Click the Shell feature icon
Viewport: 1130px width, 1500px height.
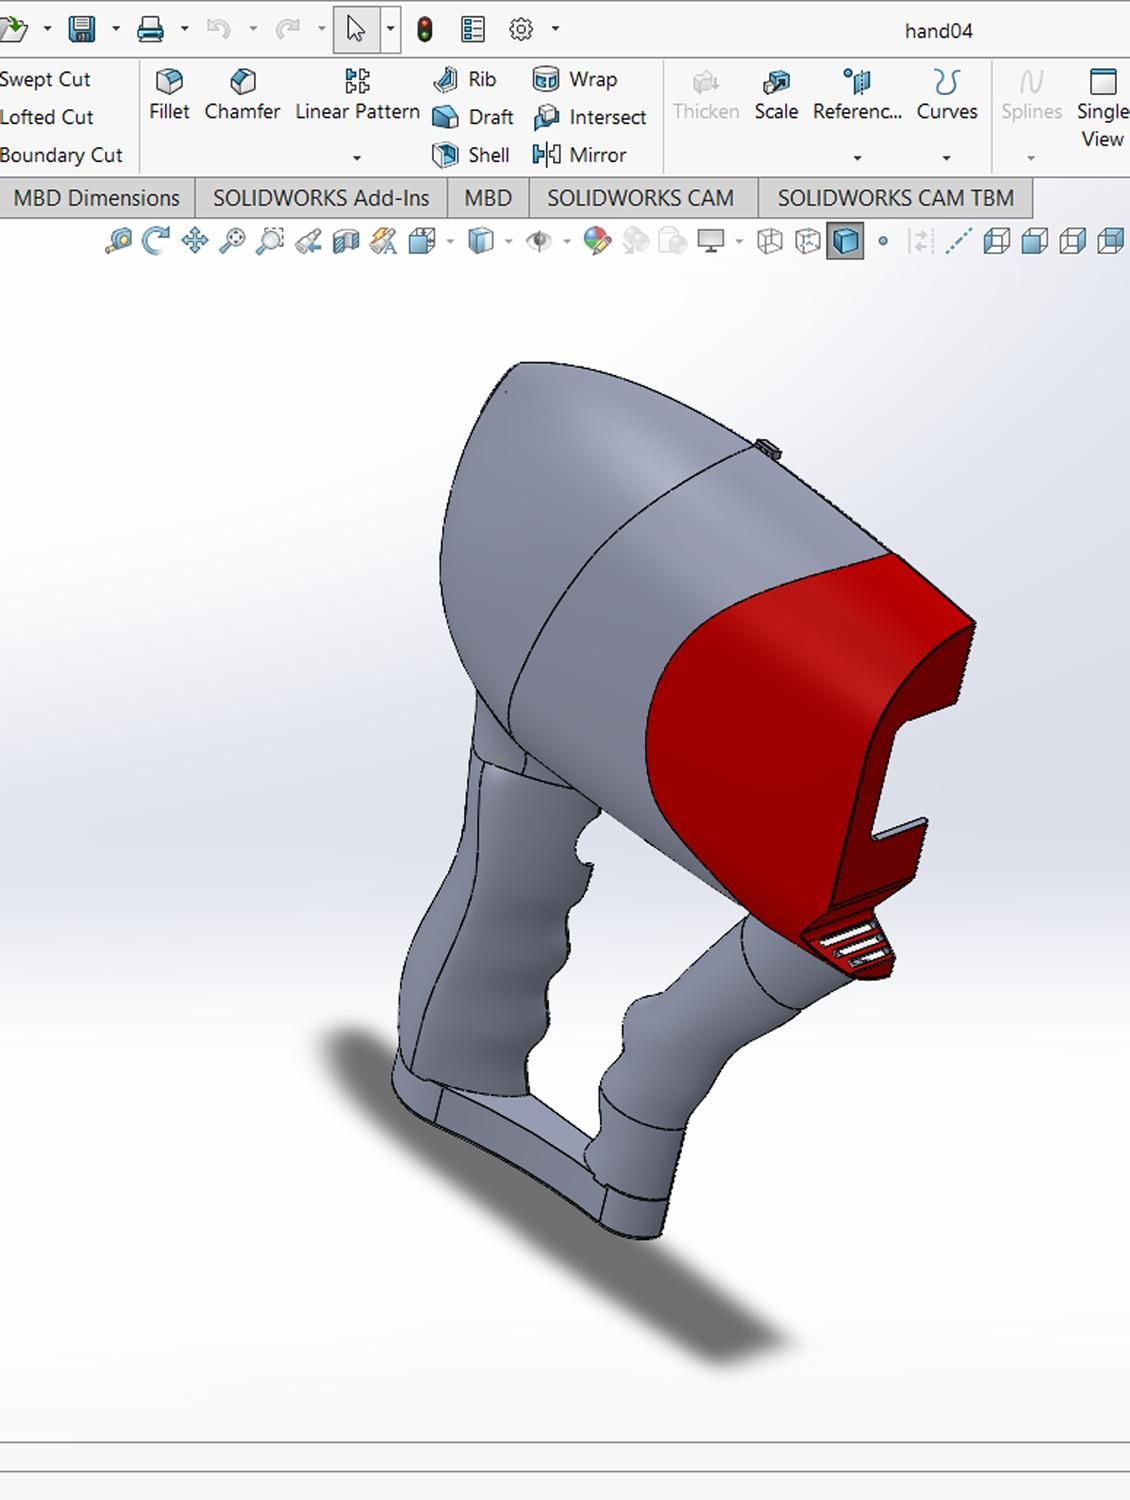[472, 155]
